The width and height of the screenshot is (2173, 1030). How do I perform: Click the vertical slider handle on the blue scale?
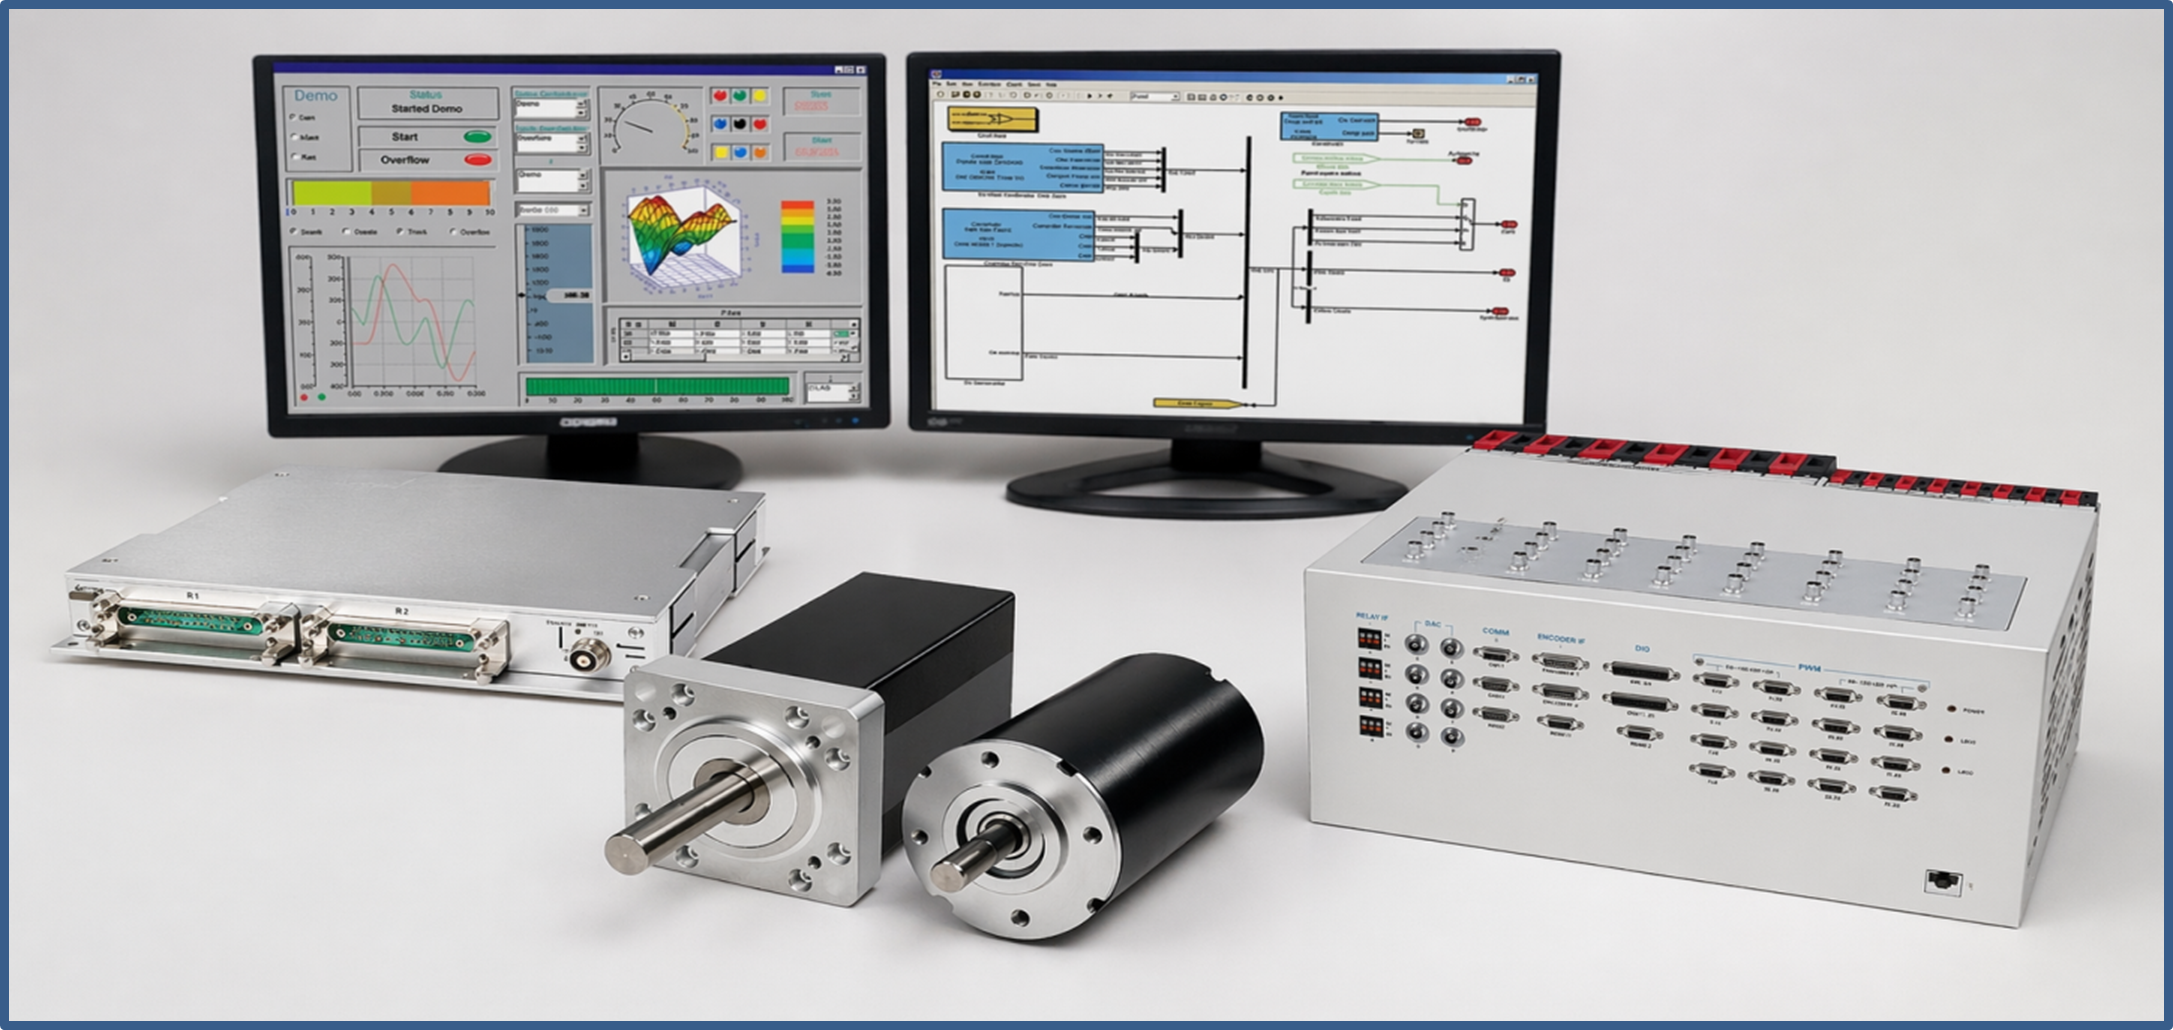tap(569, 295)
